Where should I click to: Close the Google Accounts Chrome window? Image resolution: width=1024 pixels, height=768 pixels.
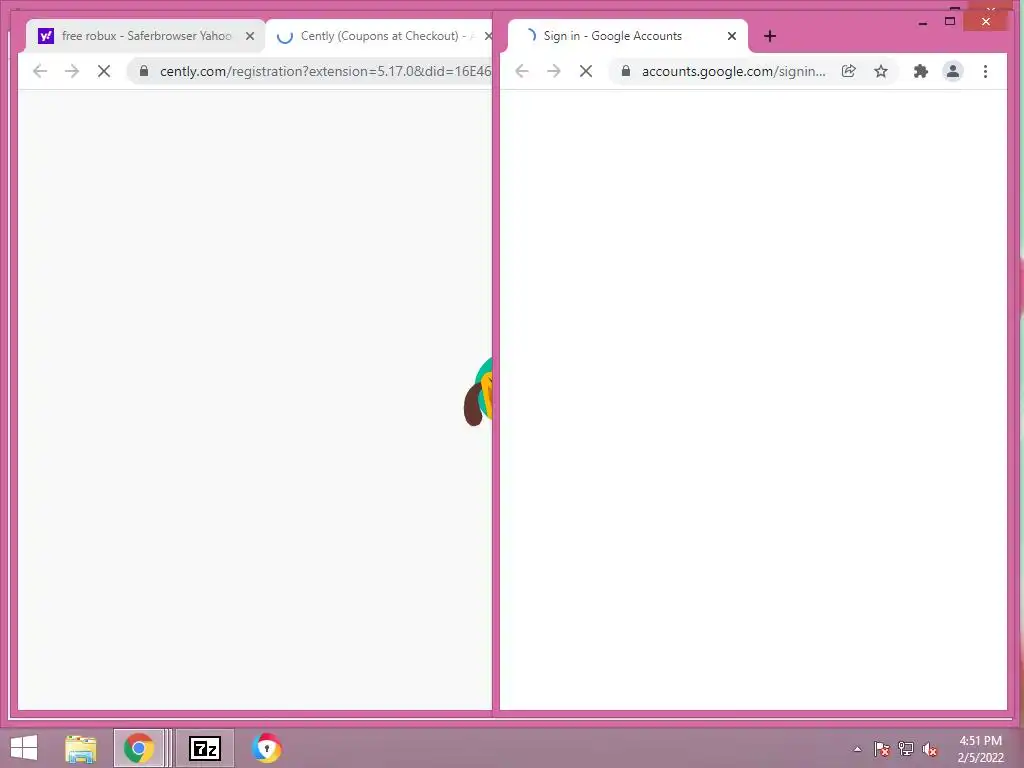(x=986, y=22)
